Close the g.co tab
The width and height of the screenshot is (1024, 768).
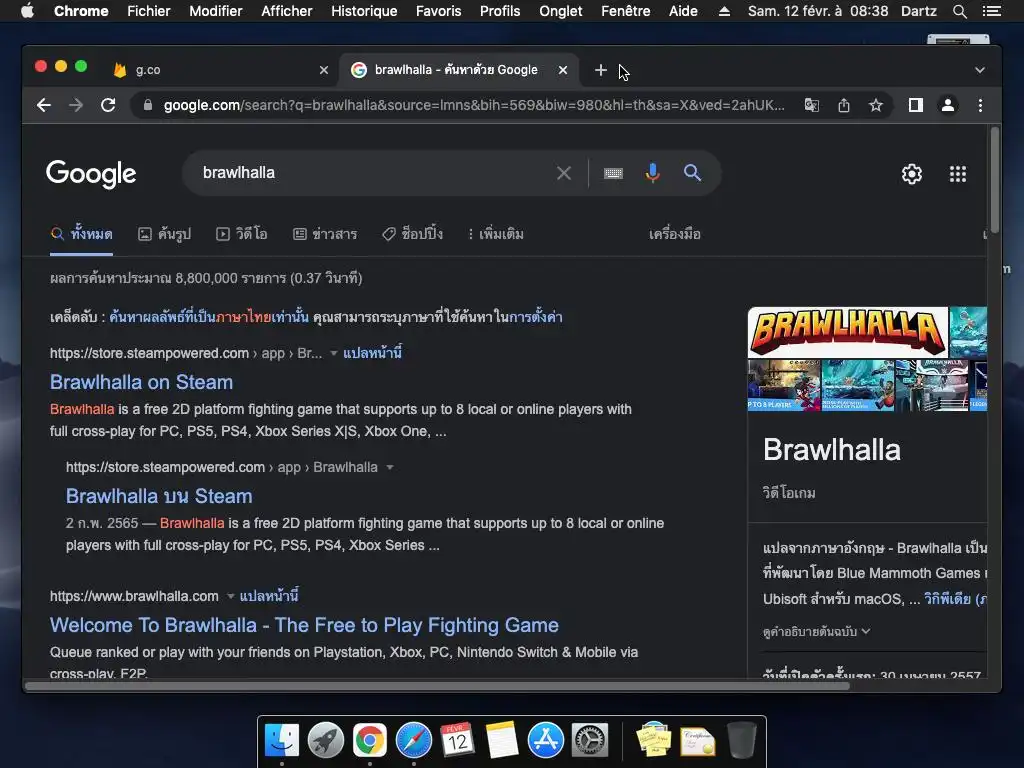click(x=324, y=70)
